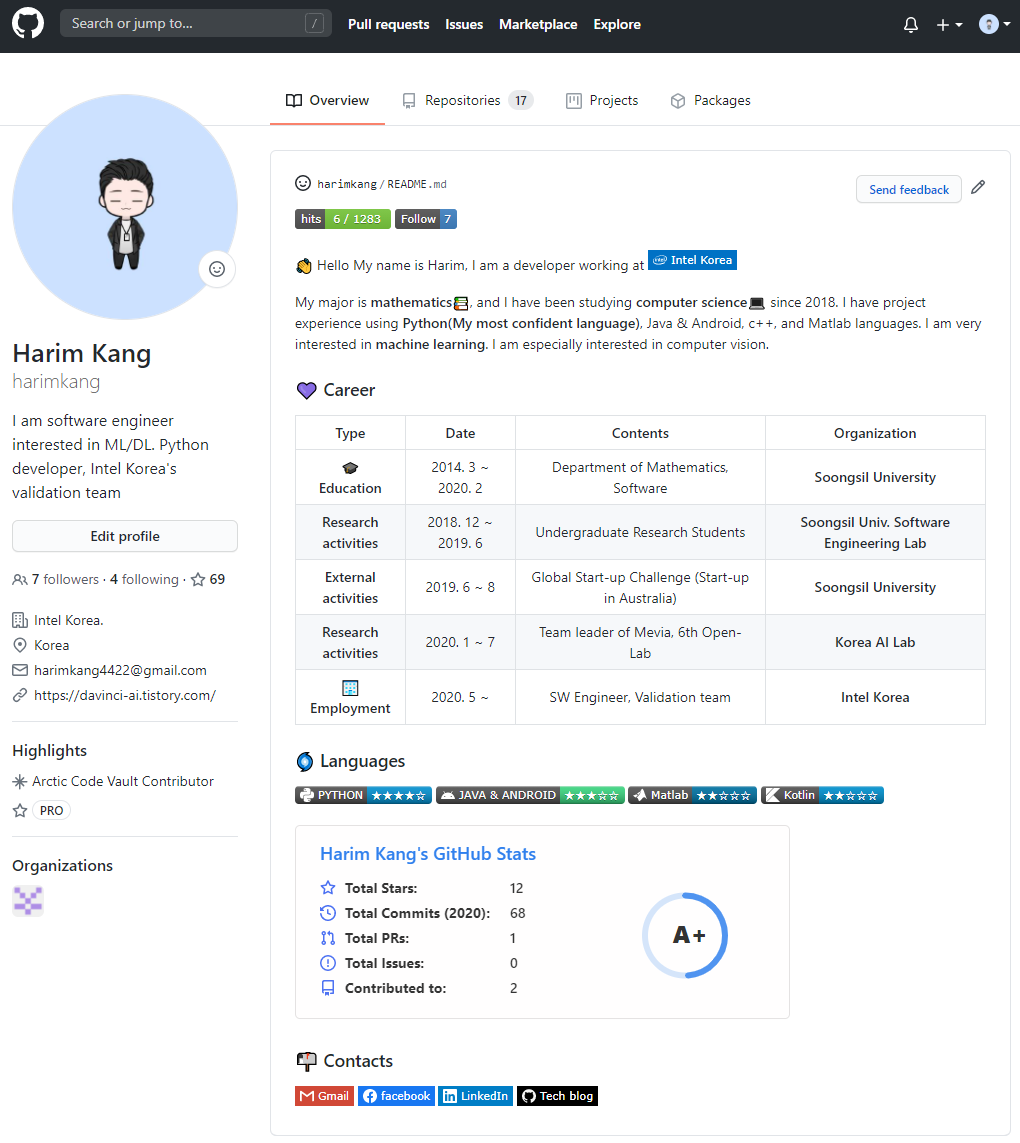
Task: Set status via smiley icon on avatar
Action: (x=217, y=269)
